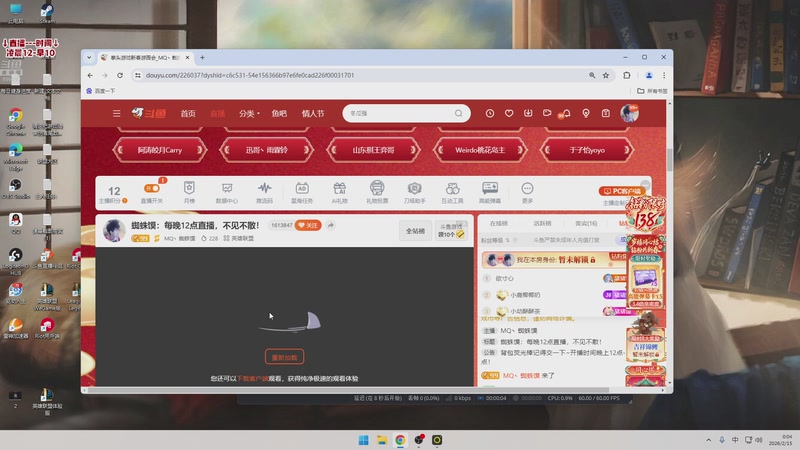Open the Chrome tab search dropdown
The width and height of the screenshot is (800, 450).
coord(89,58)
